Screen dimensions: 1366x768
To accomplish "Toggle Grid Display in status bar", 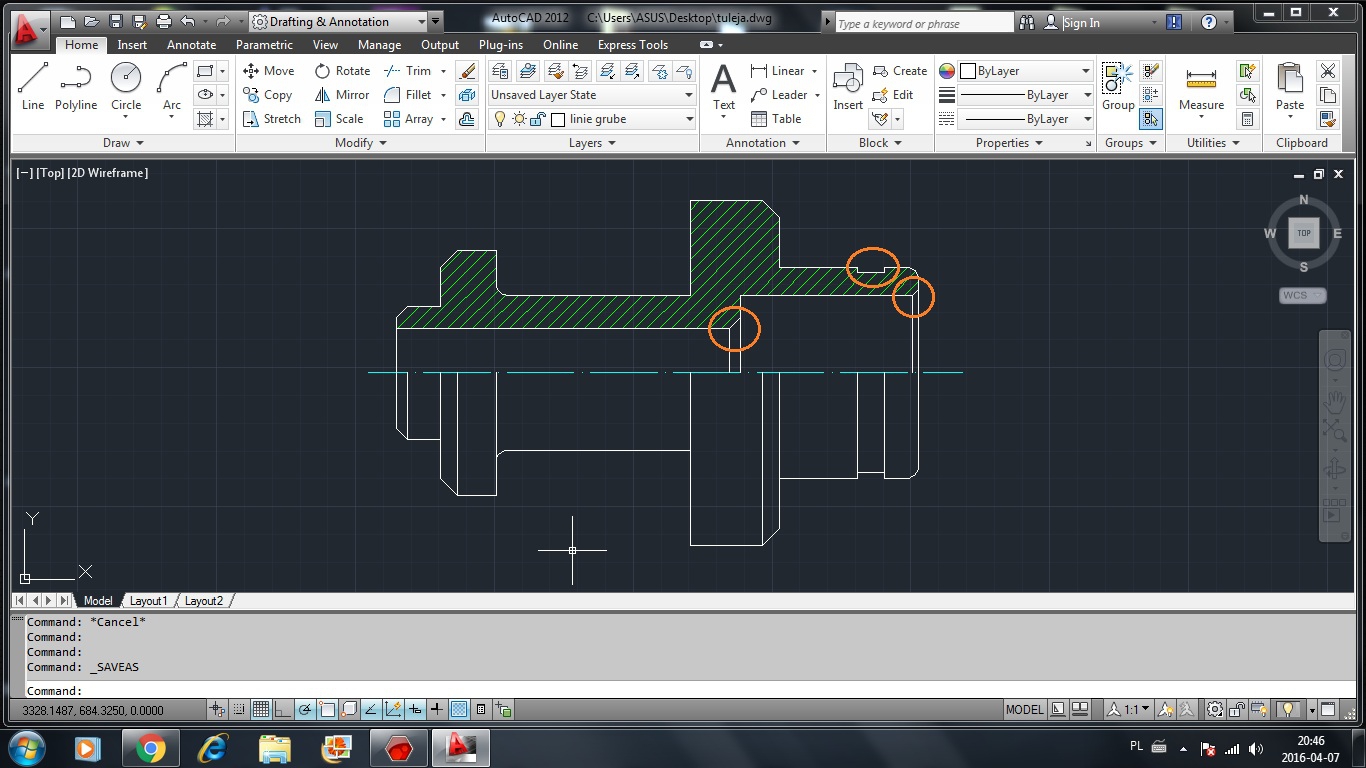I will click(260, 710).
